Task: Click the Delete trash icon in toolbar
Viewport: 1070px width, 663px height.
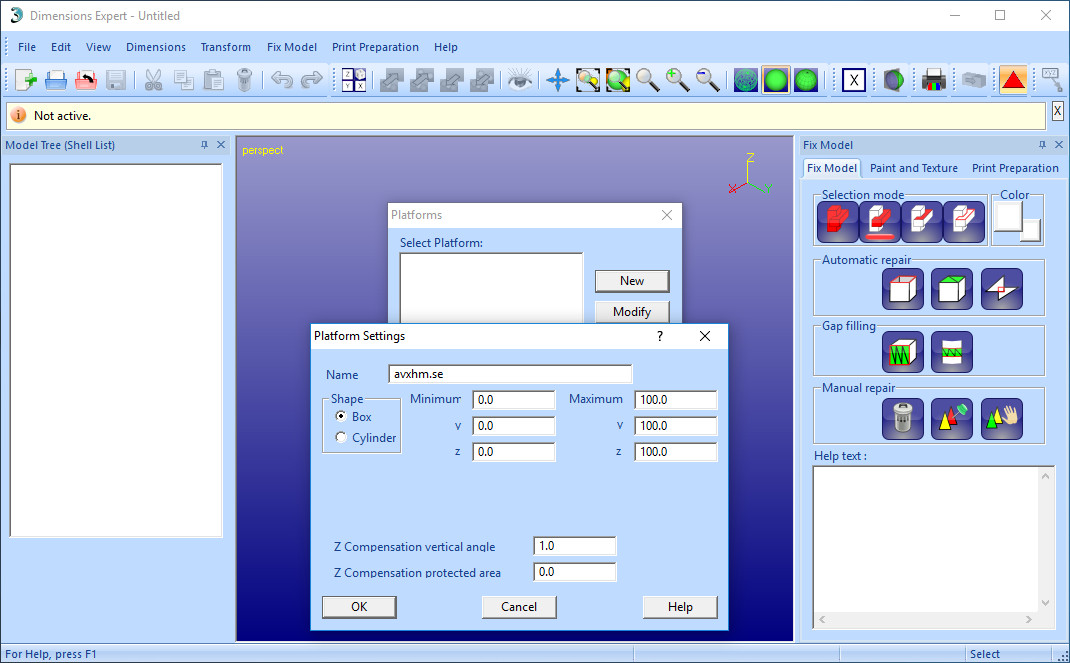Action: (x=244, y=80)
